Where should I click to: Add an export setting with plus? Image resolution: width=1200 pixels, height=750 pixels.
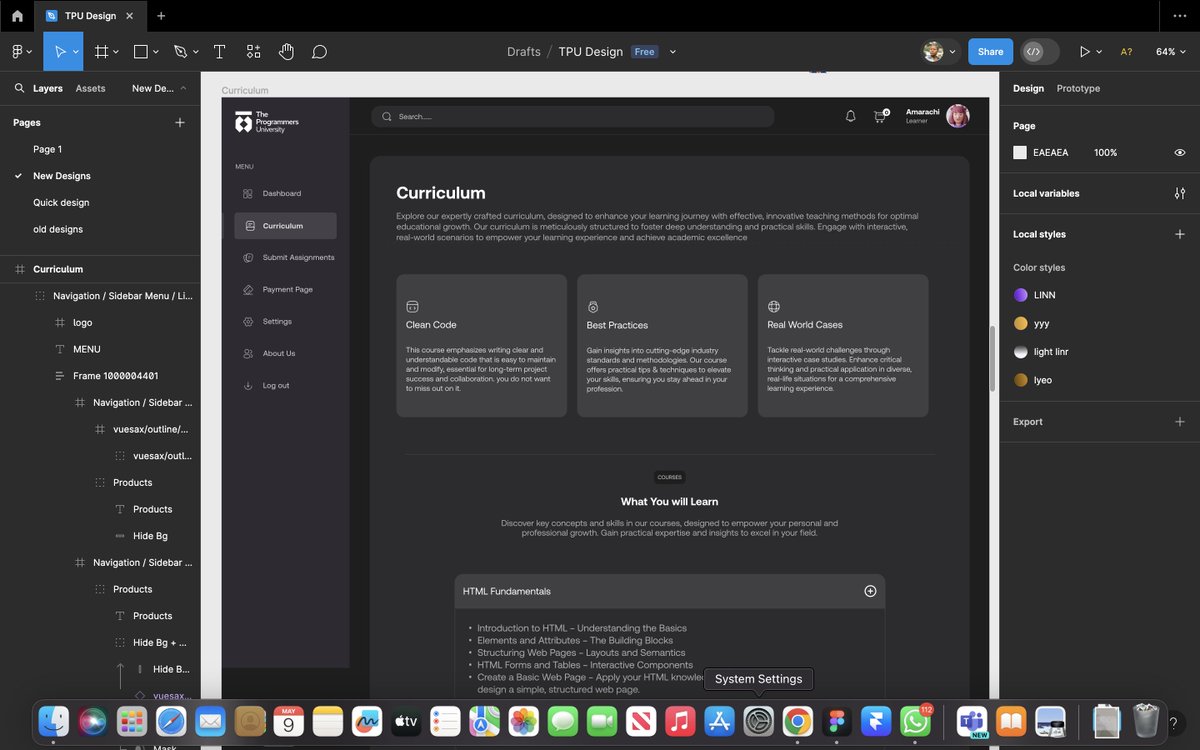[x=1180, y=422]
